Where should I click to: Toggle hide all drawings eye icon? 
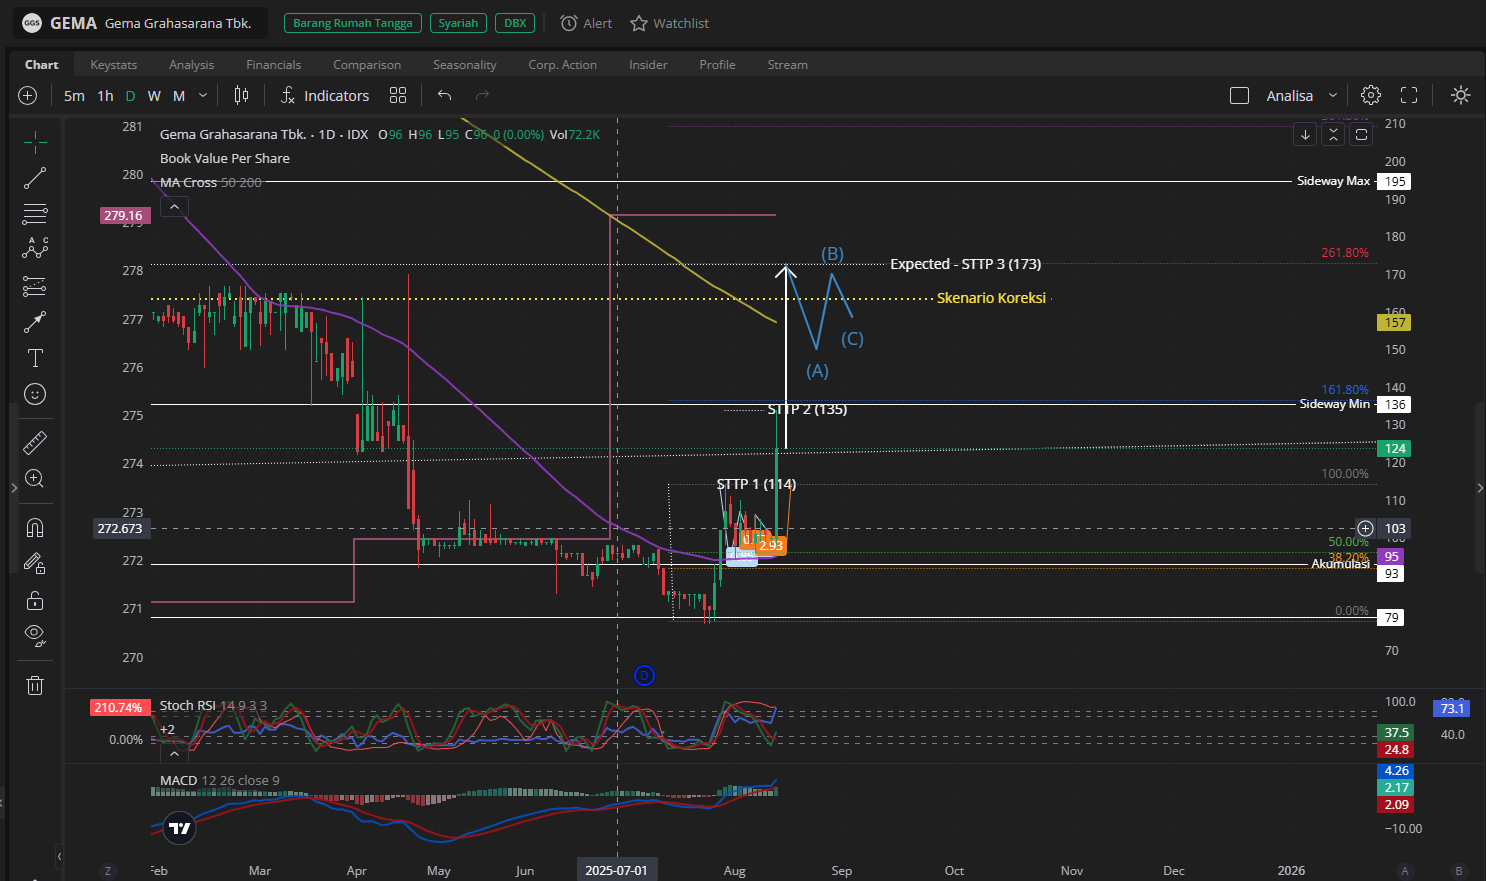click(x=35, y=636)
